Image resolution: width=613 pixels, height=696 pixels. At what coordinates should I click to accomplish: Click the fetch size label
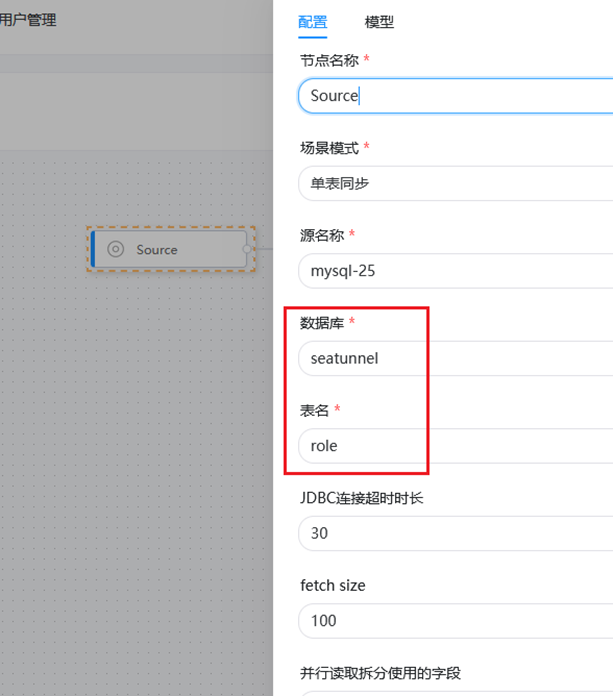click(x=333, y=585)
